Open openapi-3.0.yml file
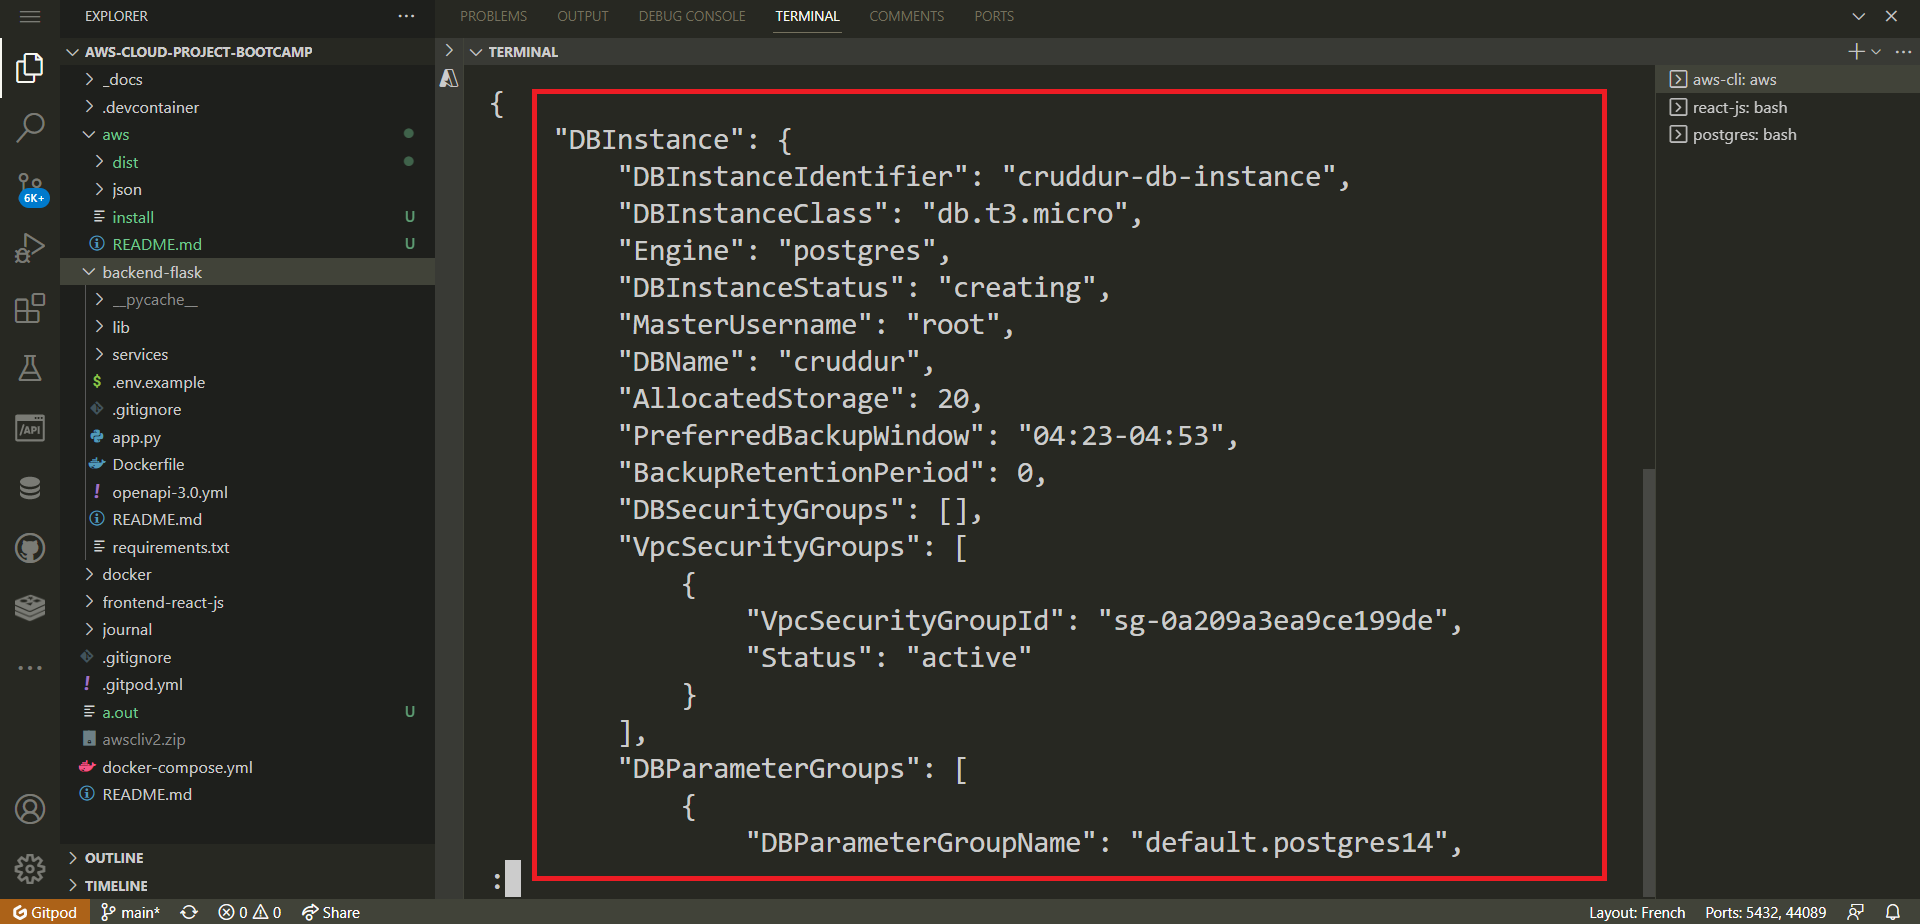The width and height of the screenshot is (1920, 924). pos(248,492)
